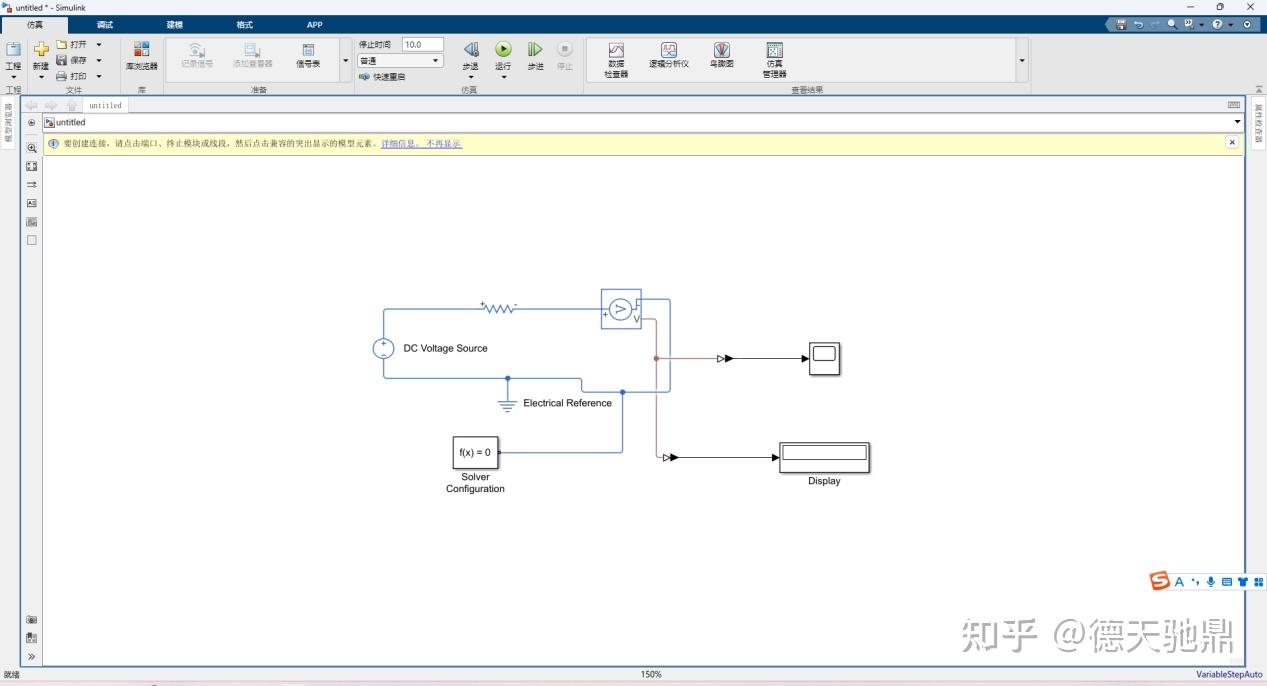Click the quick-access save icon in title strip
Viewport: 1267px width, 686px height.
[x=1121, y=24]
